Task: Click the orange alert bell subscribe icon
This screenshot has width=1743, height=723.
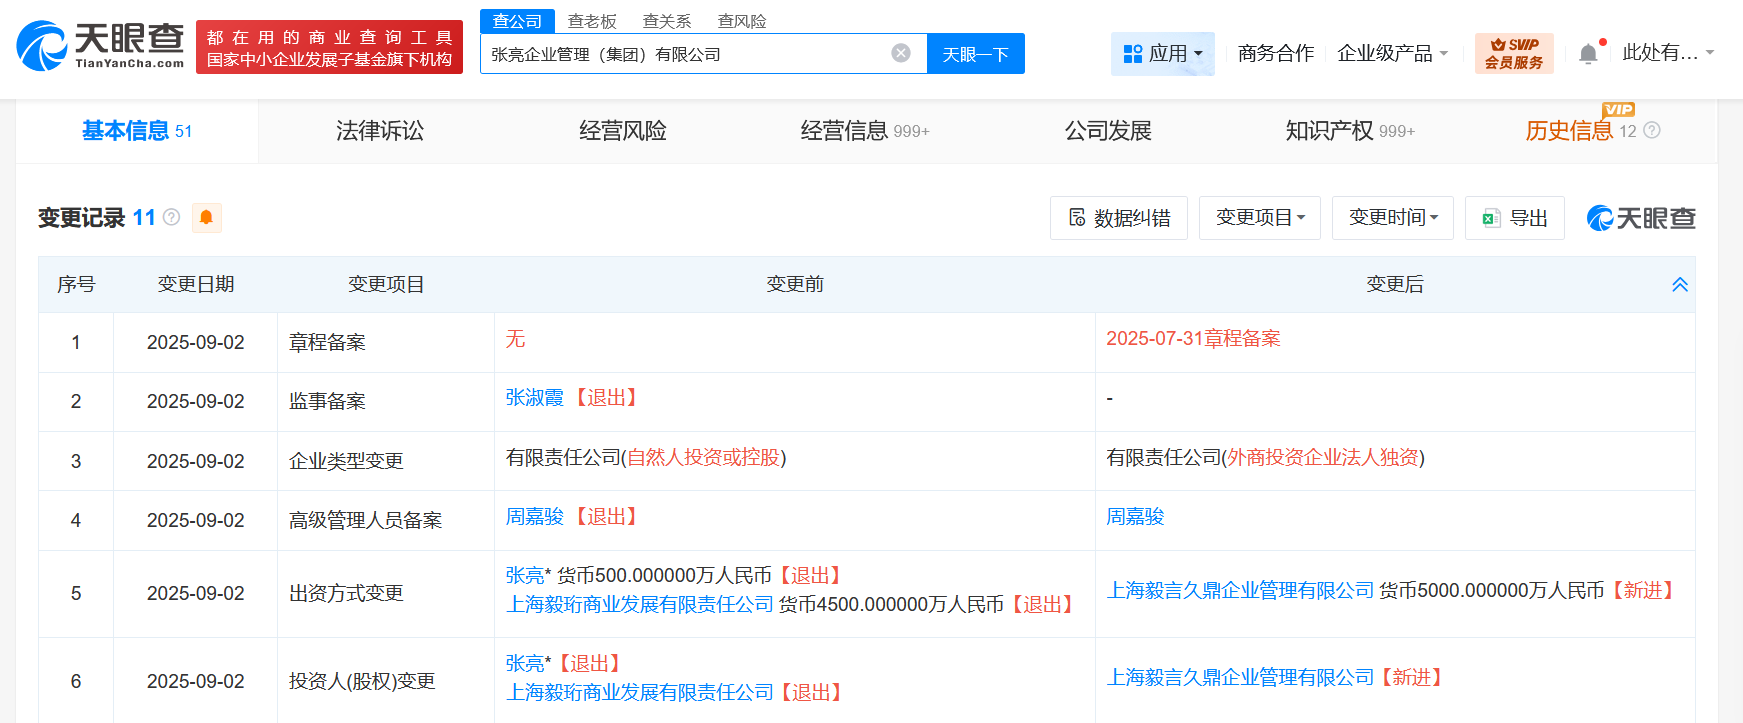Action: 206,217
